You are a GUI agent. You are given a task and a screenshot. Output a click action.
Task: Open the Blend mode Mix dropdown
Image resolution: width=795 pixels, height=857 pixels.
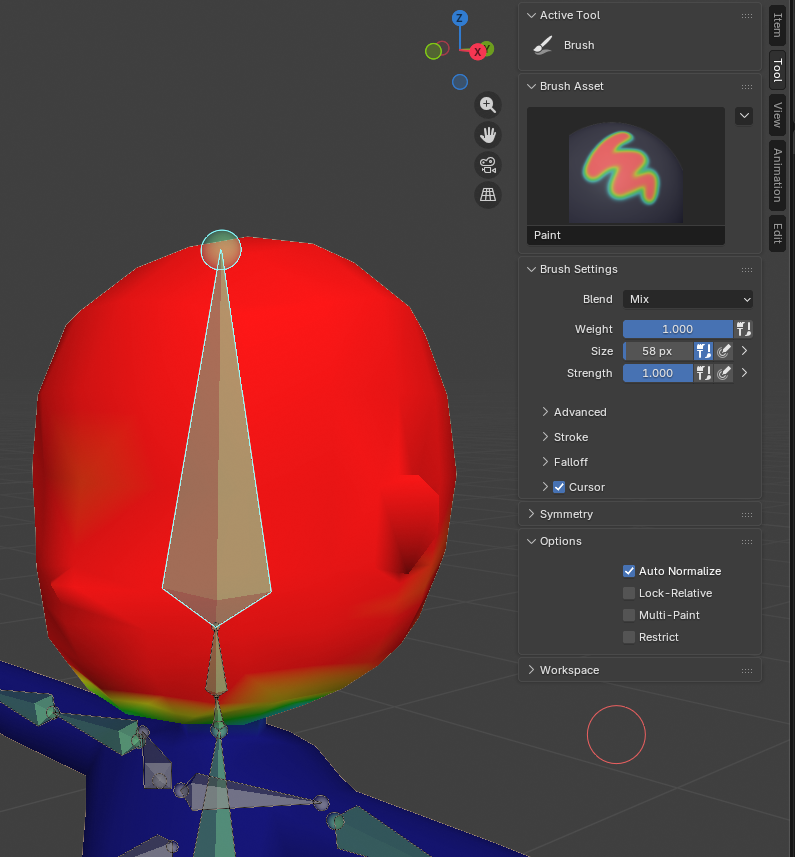click(x=688, y=299)
